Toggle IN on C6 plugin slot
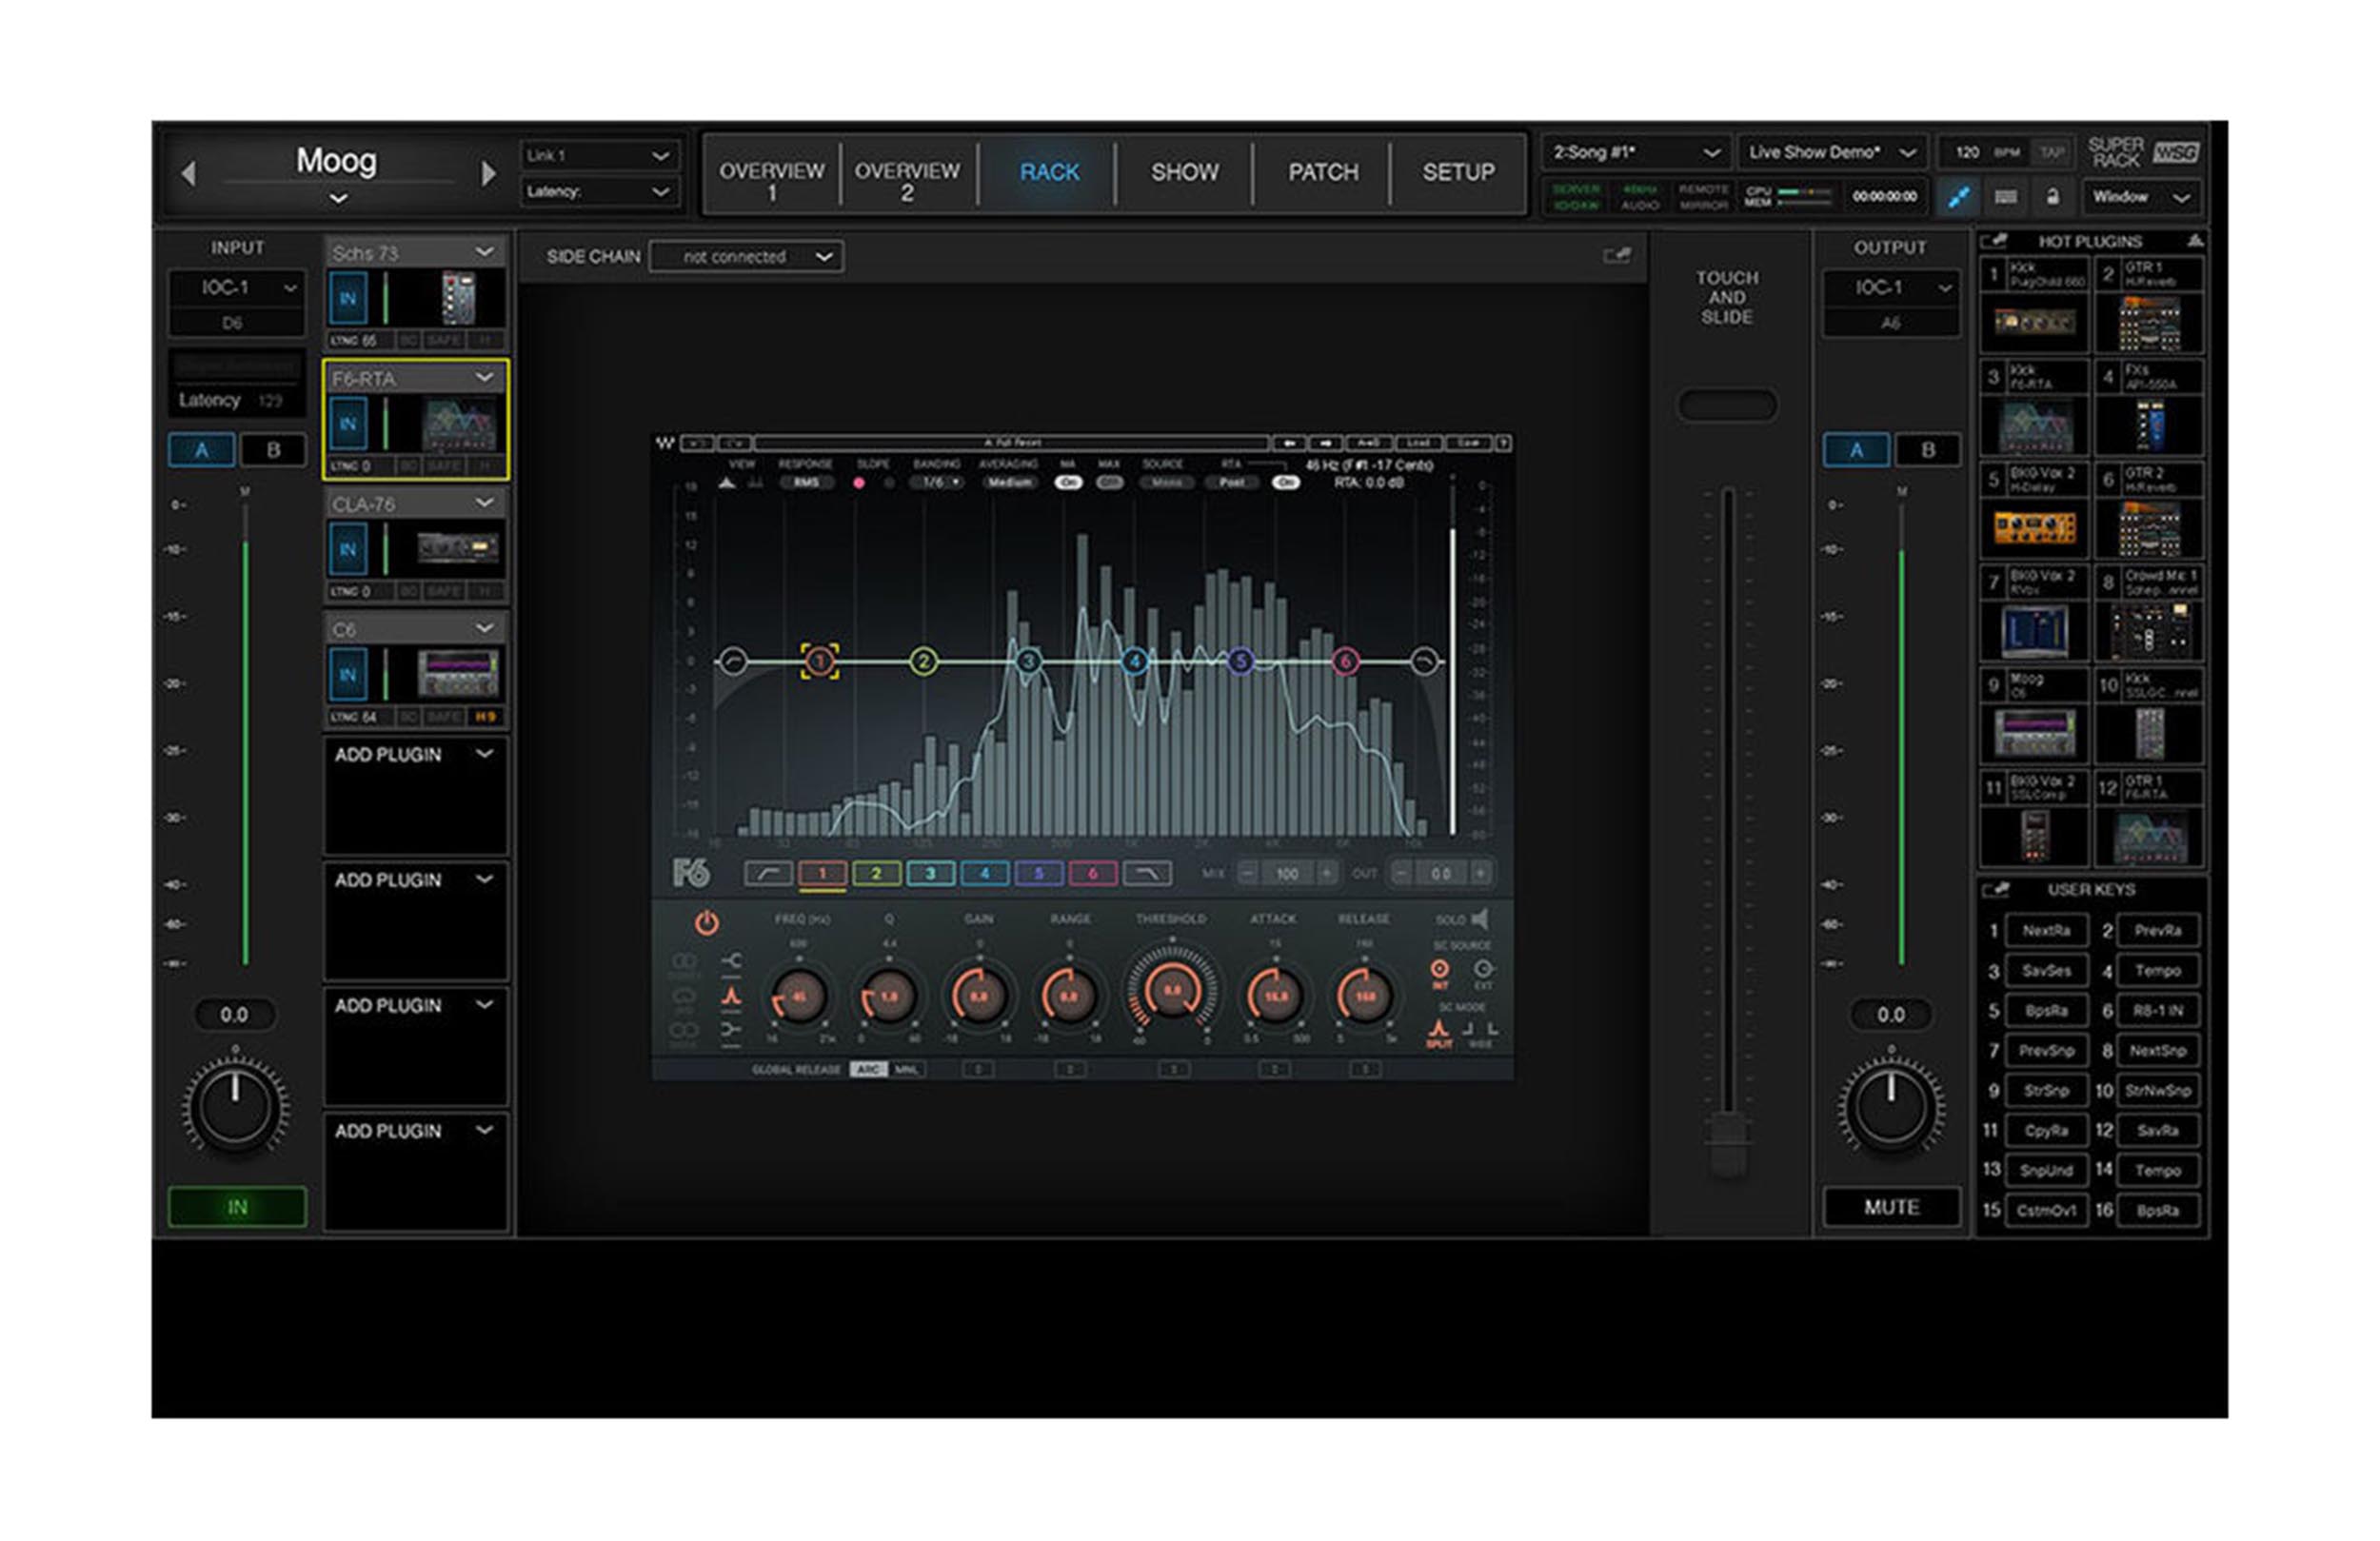Screen dimensions: 2380x1541 pyautogui.click(x=348, y=674)
